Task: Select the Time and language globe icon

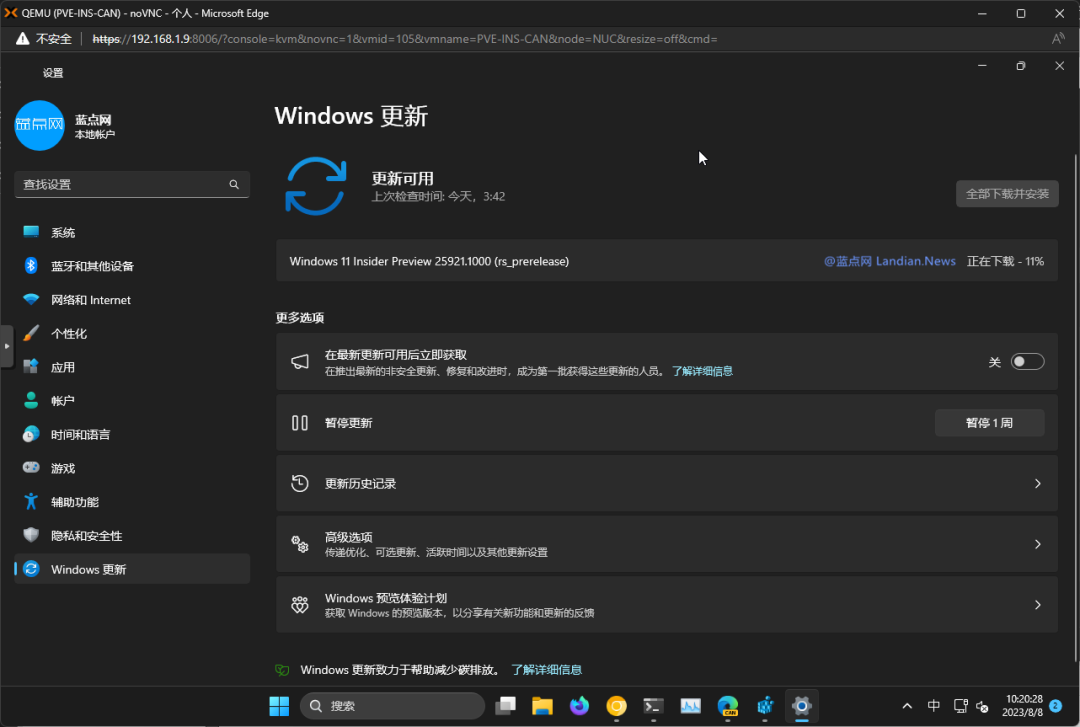Action: [x=31, y=434]
